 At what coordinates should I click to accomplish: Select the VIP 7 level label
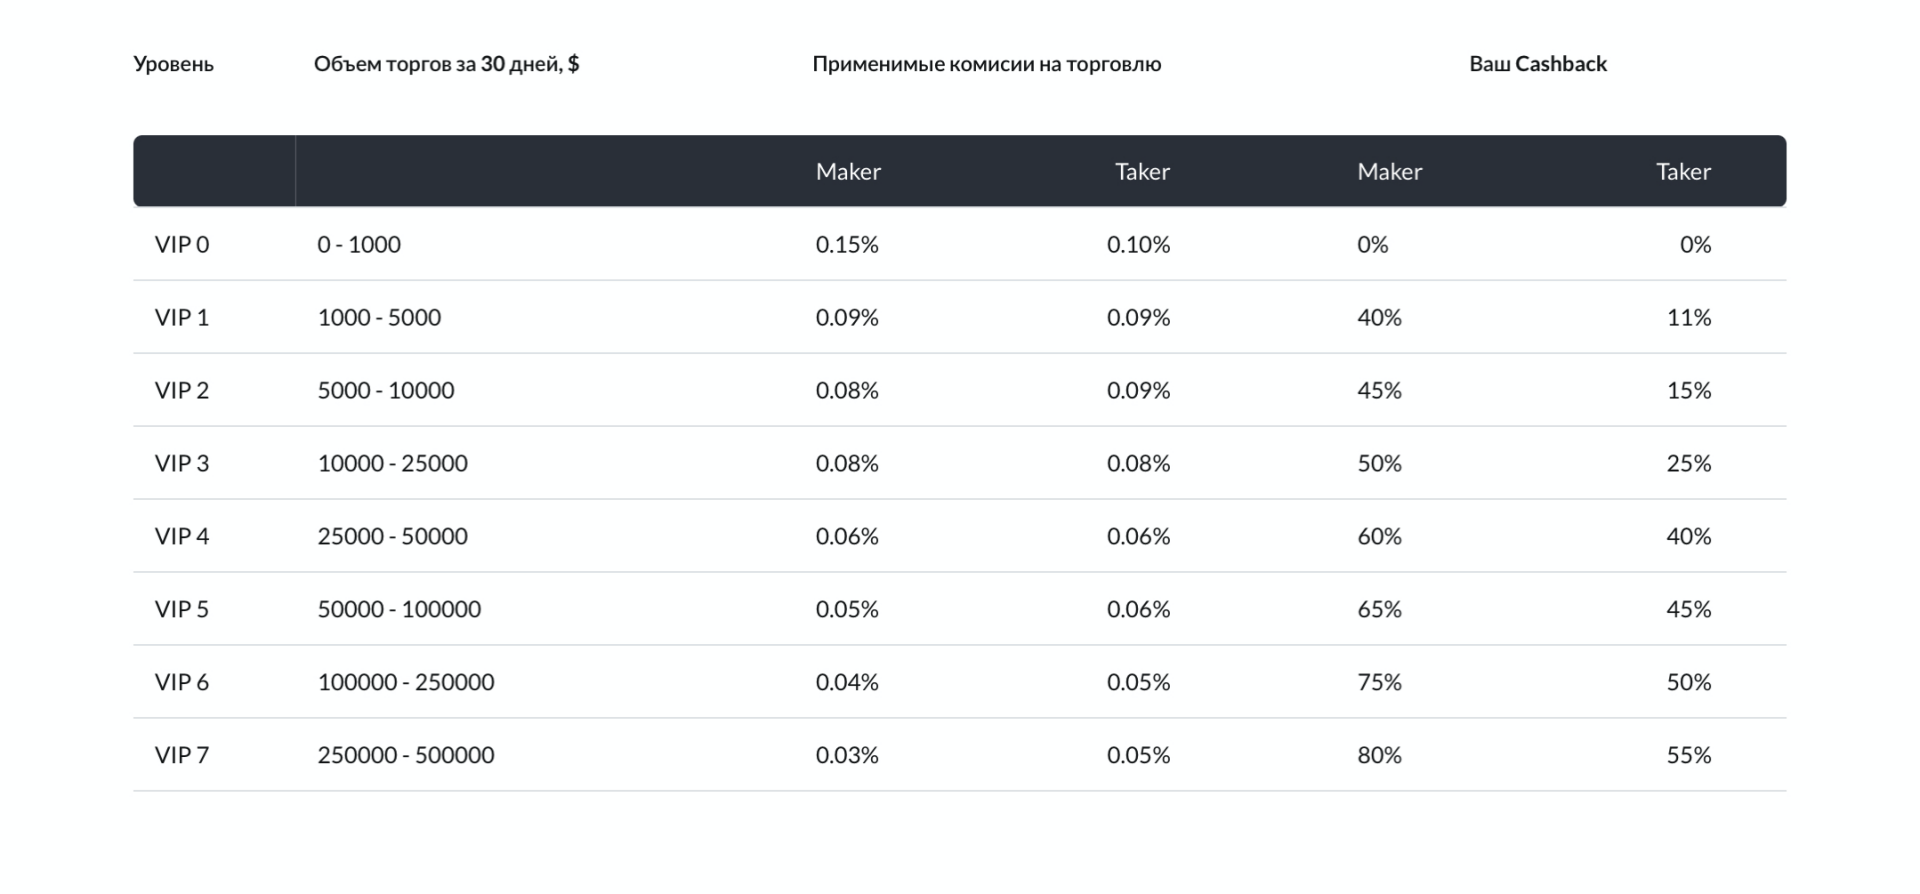coord(182,756)
